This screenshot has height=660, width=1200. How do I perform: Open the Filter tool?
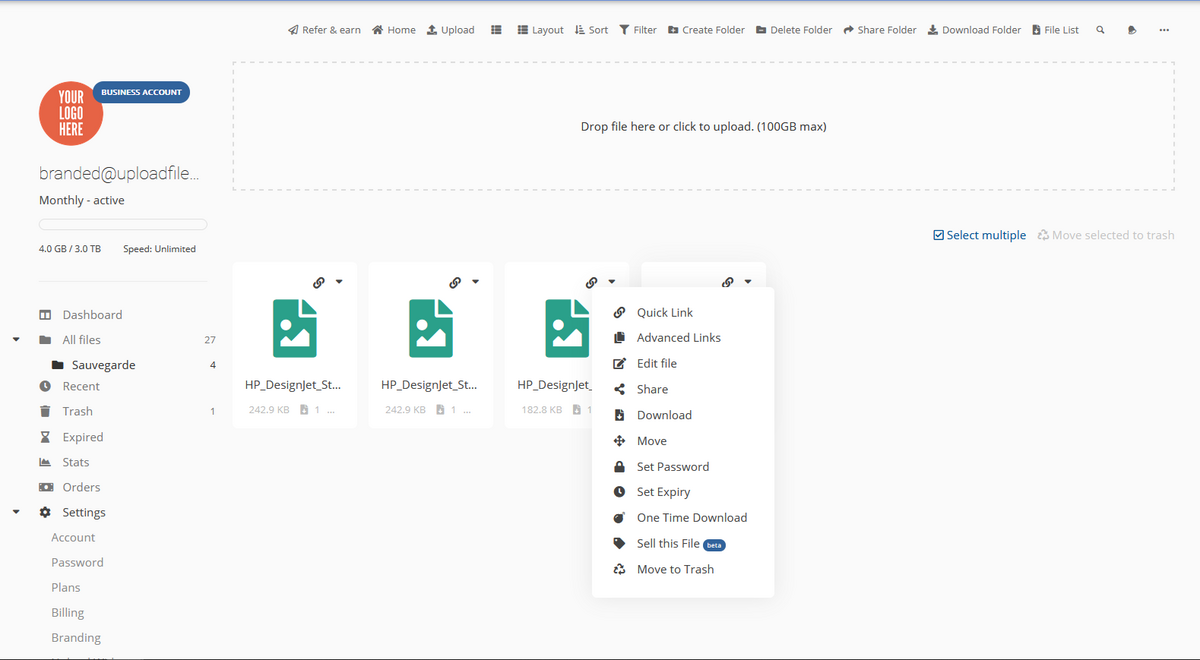pos(638,30)
